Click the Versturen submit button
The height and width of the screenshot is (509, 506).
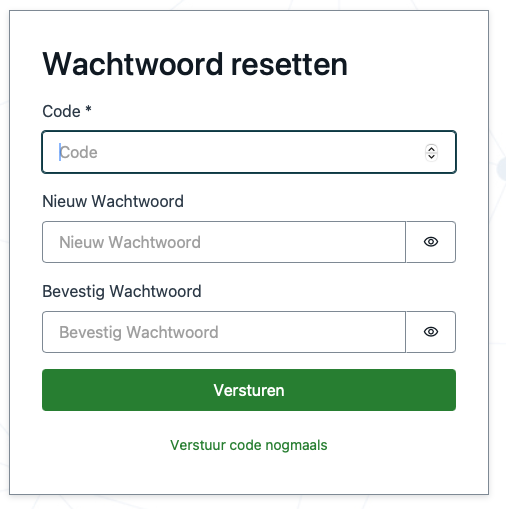click(x=249, y=390)
